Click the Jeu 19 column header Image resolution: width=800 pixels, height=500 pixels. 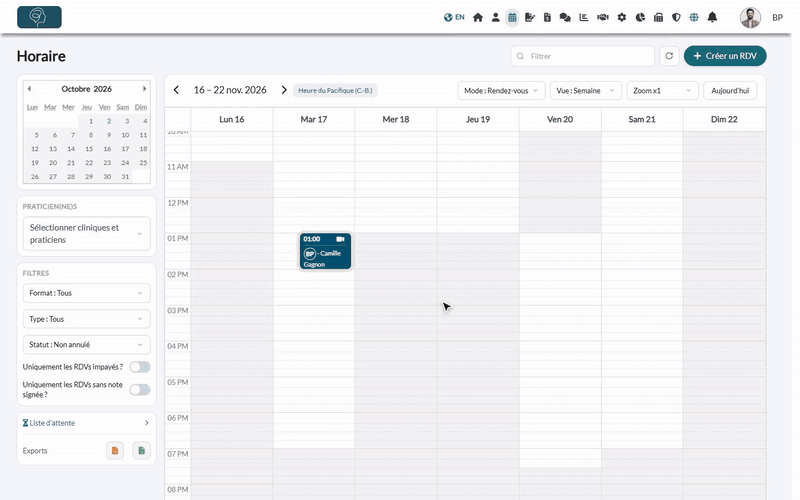click(x=478, y=119)
